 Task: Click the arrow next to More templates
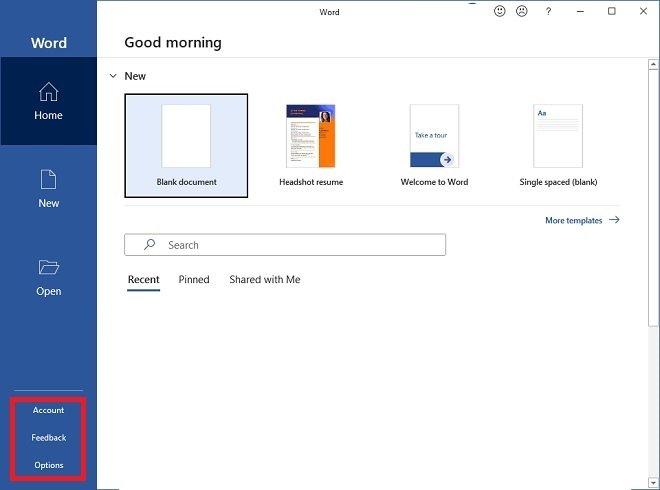(x=614, y=220)
